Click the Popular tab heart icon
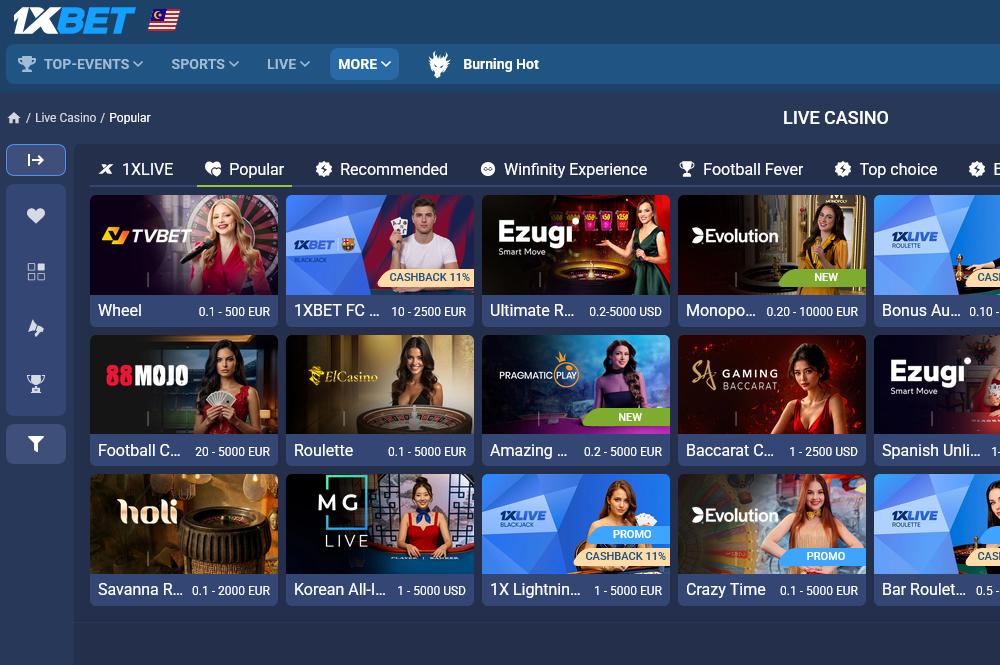The height and width of the screenshot is (665, 1000). pyautogui.click(x=213, y=169)
